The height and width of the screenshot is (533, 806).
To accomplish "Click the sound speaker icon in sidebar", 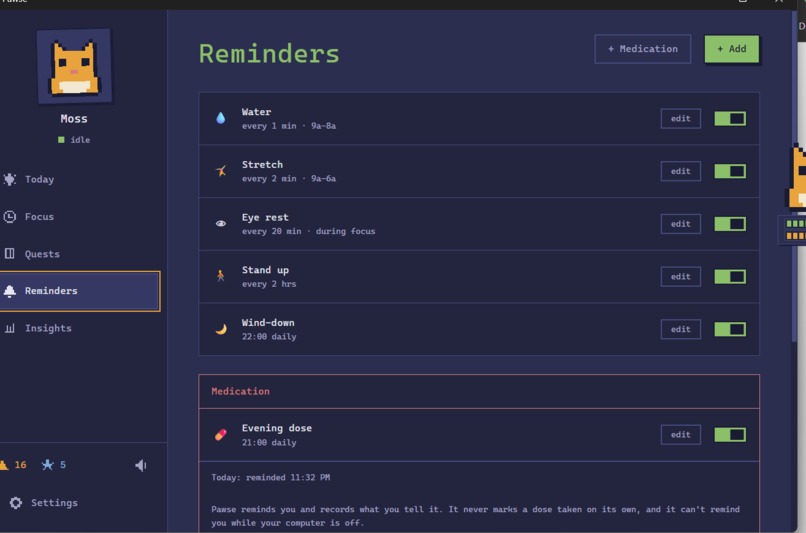I will pyautogui.click(x=141, y=465).
